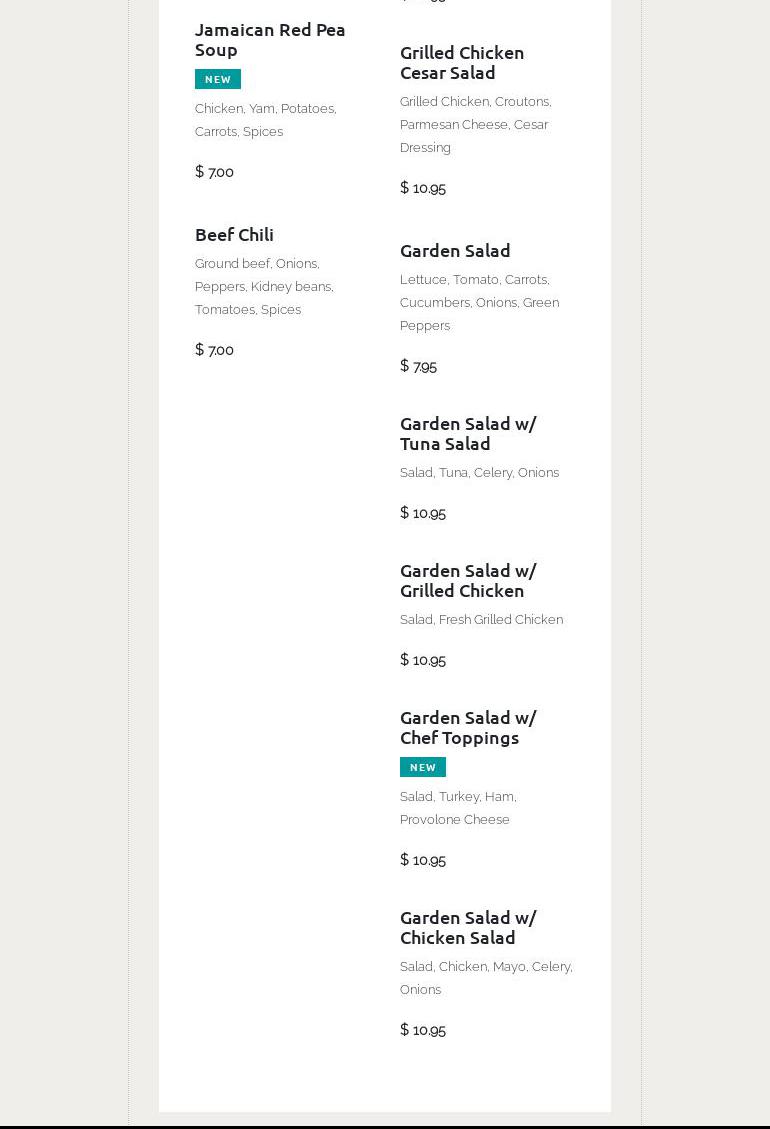
Task: Click the Cesar Salad $ 10.95 price
Action: pos(422,188)
